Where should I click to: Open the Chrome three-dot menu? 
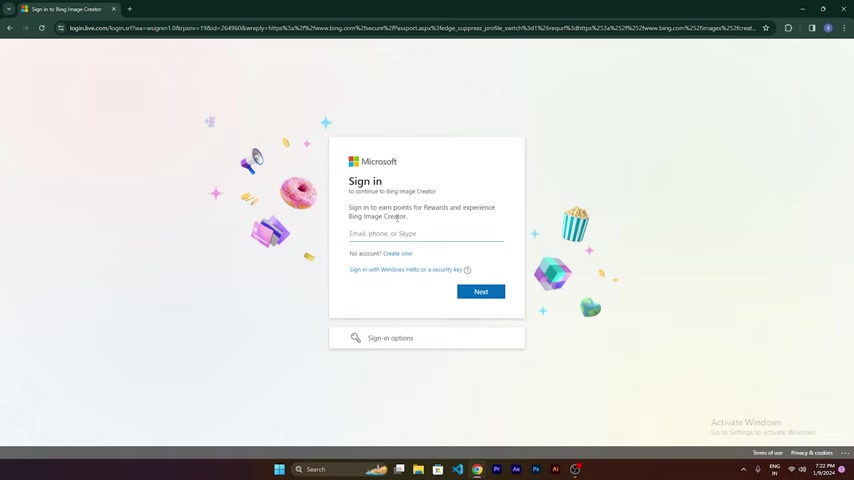pyautogui.click(x=844, y=28)
